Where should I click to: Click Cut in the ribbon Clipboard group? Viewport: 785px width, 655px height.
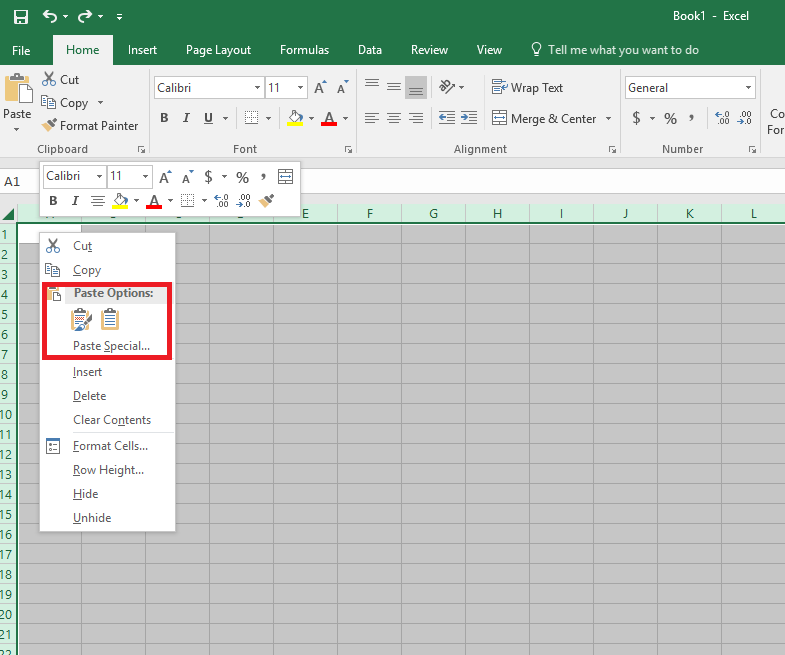(61, 79)
